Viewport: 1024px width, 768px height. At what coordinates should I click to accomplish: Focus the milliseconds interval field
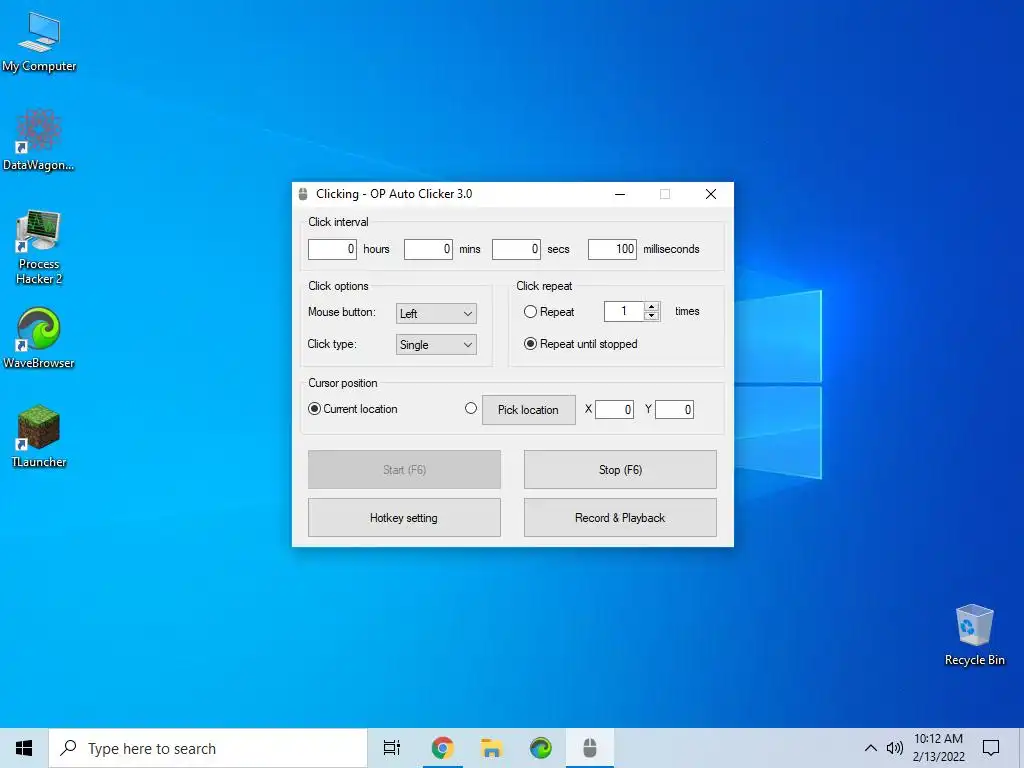pyautogui.click(x=612, y=249)
